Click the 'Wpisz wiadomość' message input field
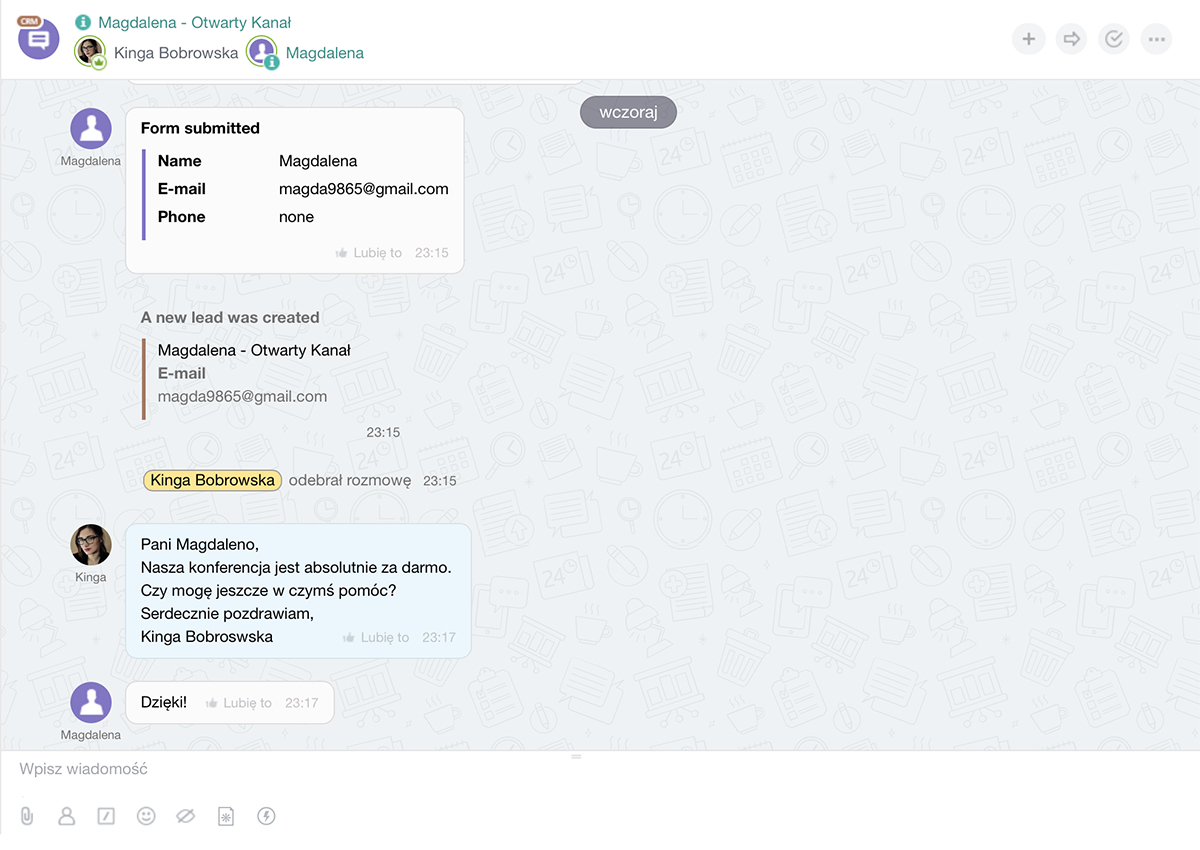The width and height of the screenshot is (1200, 850). pos(500,769)
